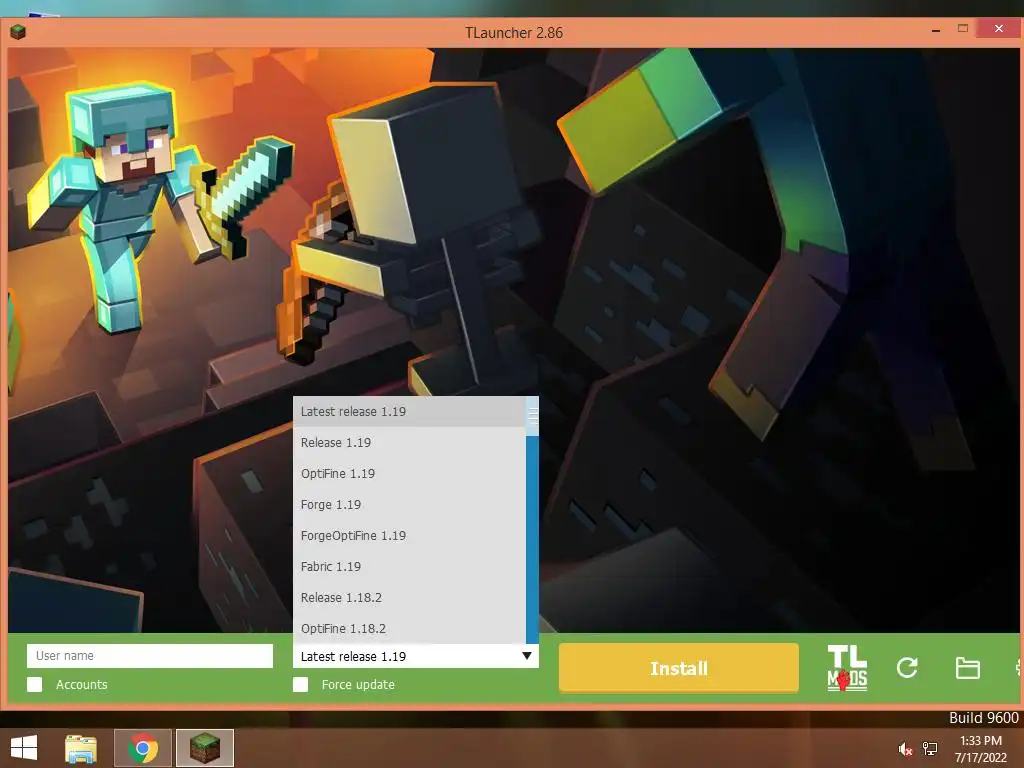Choose 'Forge 1.19' version
This screenshot has height=768, width=1024.
[x=409, y=504]
